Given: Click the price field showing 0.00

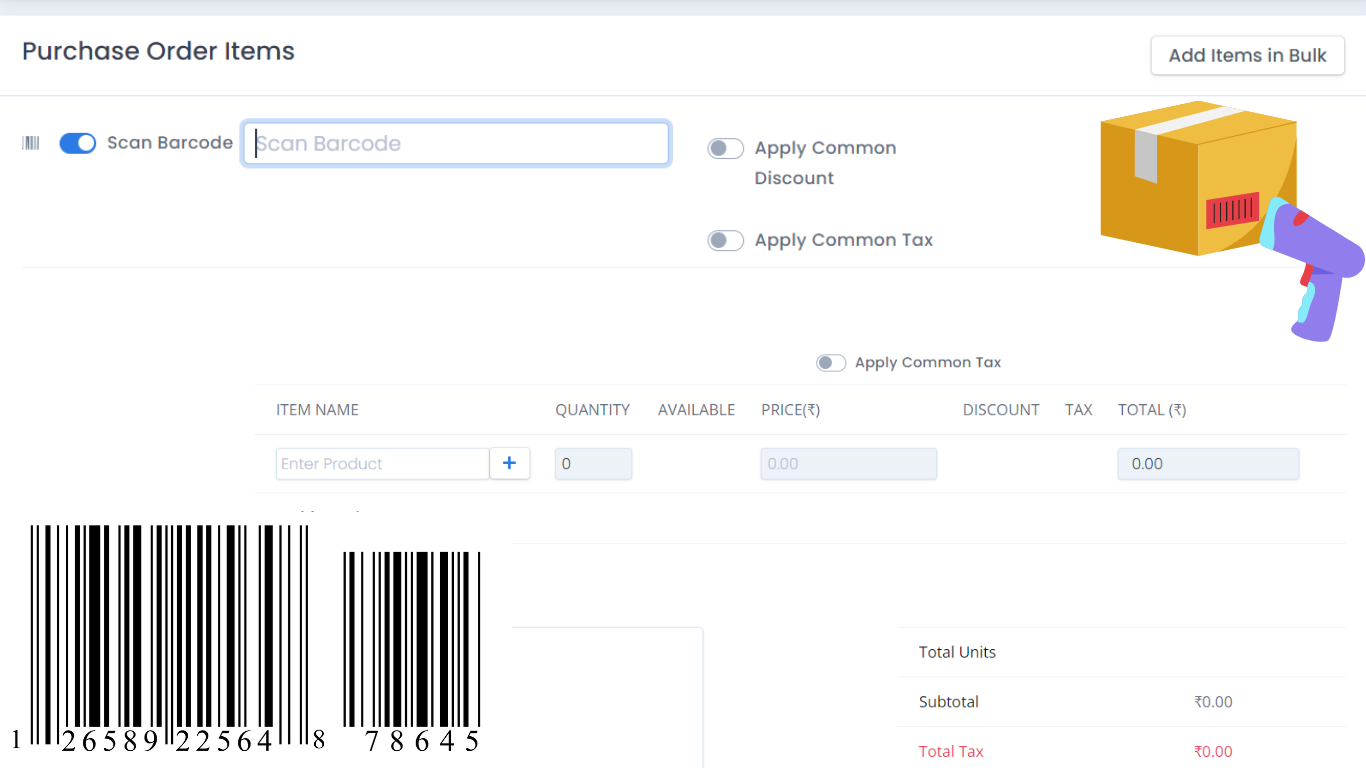Looking at the screenshot, I should (x=848, y=463).
